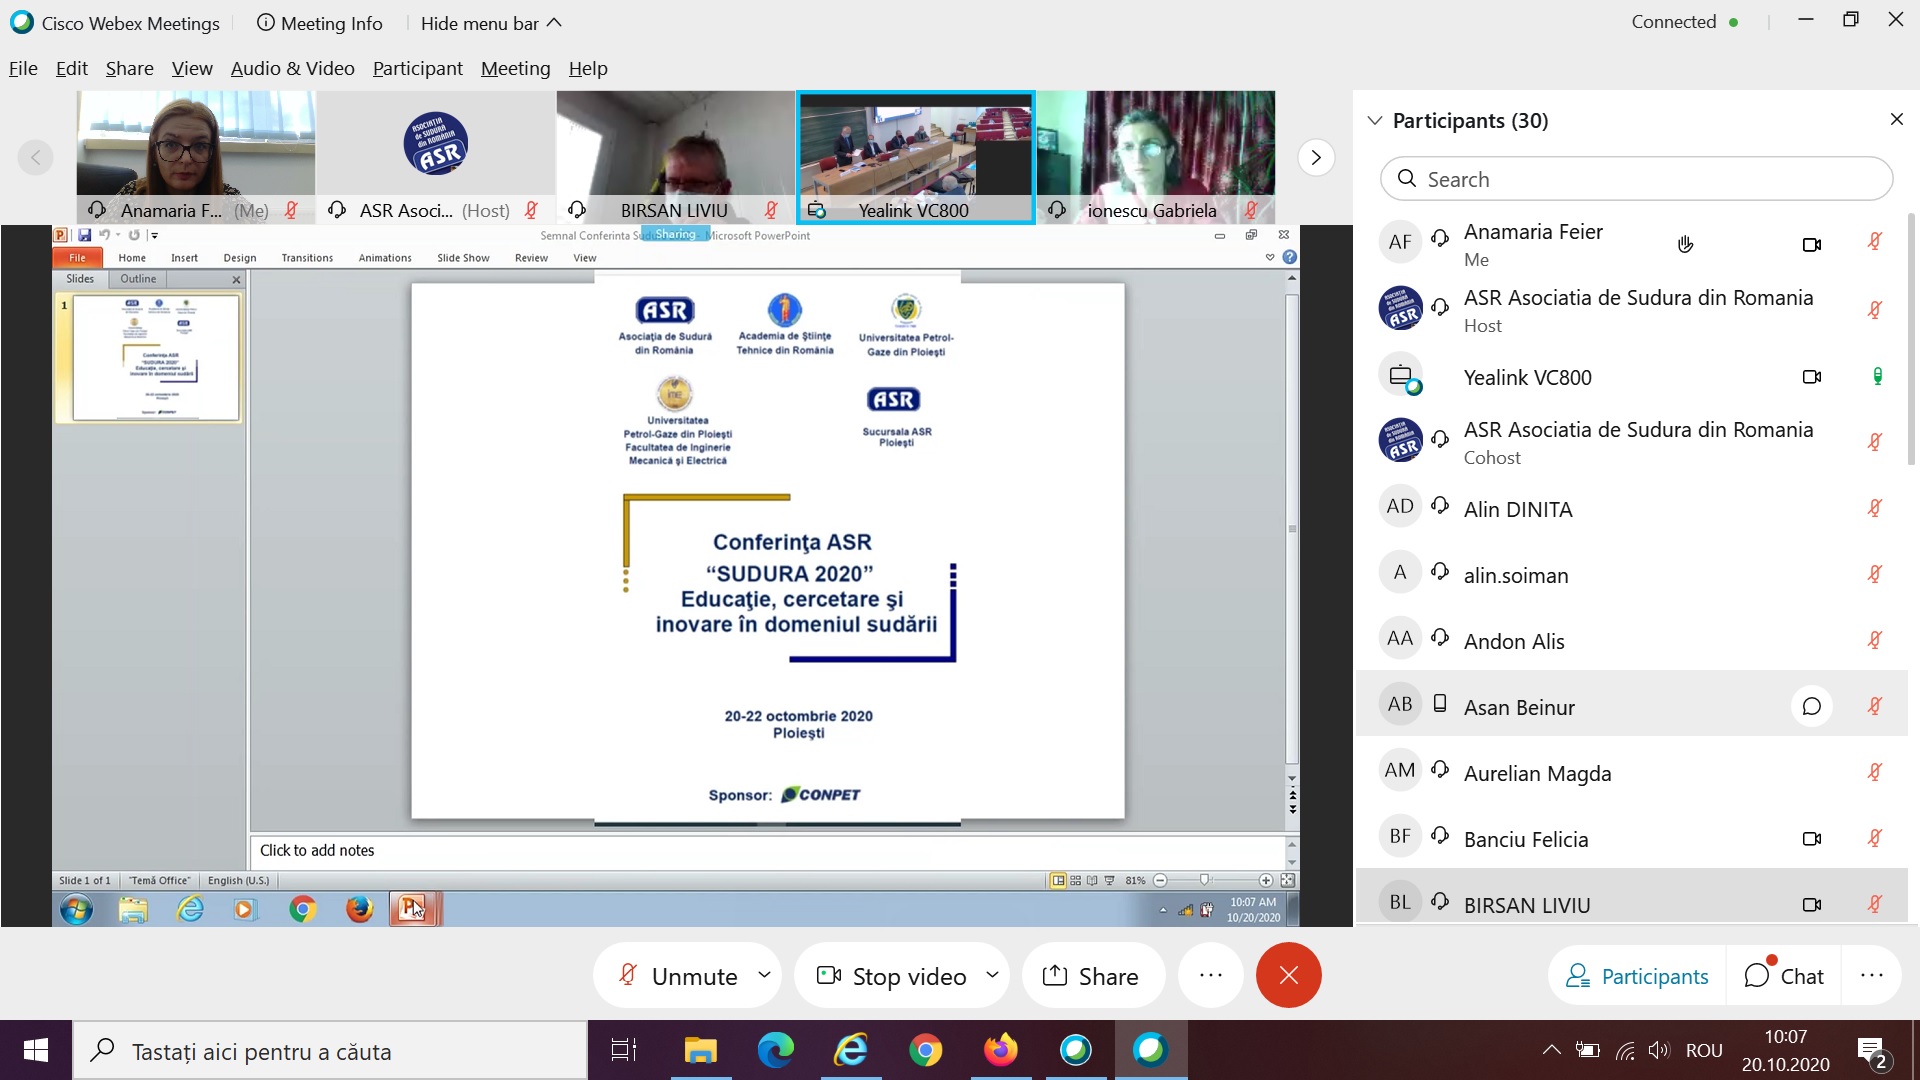The height and width of the screenshot is (1080, 1920).
Task: Open video options arrow beside Stop video
Action: click(x=992, y=975)
